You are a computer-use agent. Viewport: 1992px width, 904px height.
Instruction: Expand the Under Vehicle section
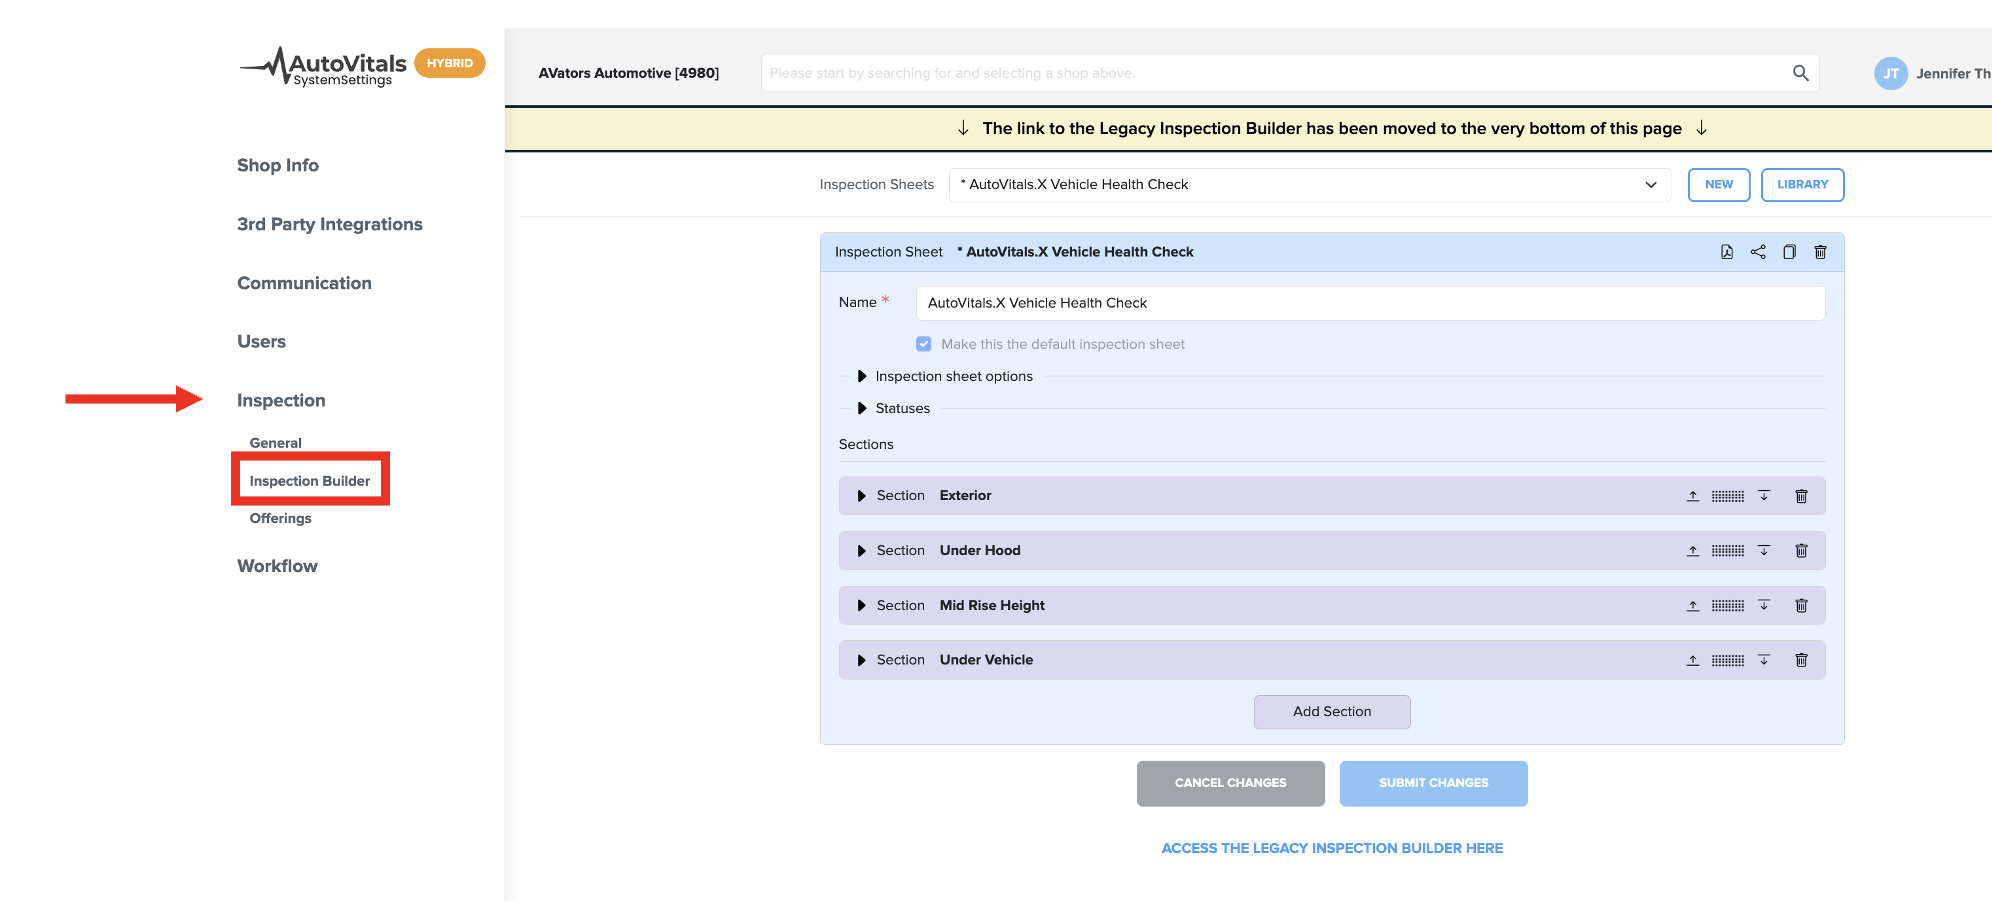point(862,660)
